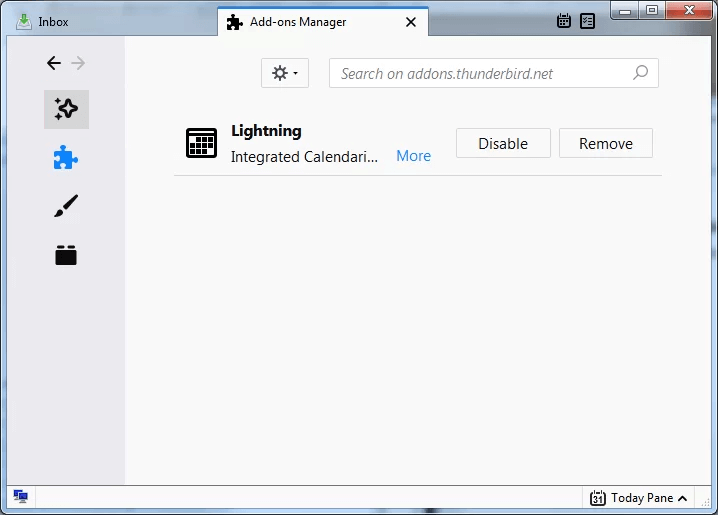Select the Add-ons Manager tab
718x515 pixels.
tap(323, 22)
